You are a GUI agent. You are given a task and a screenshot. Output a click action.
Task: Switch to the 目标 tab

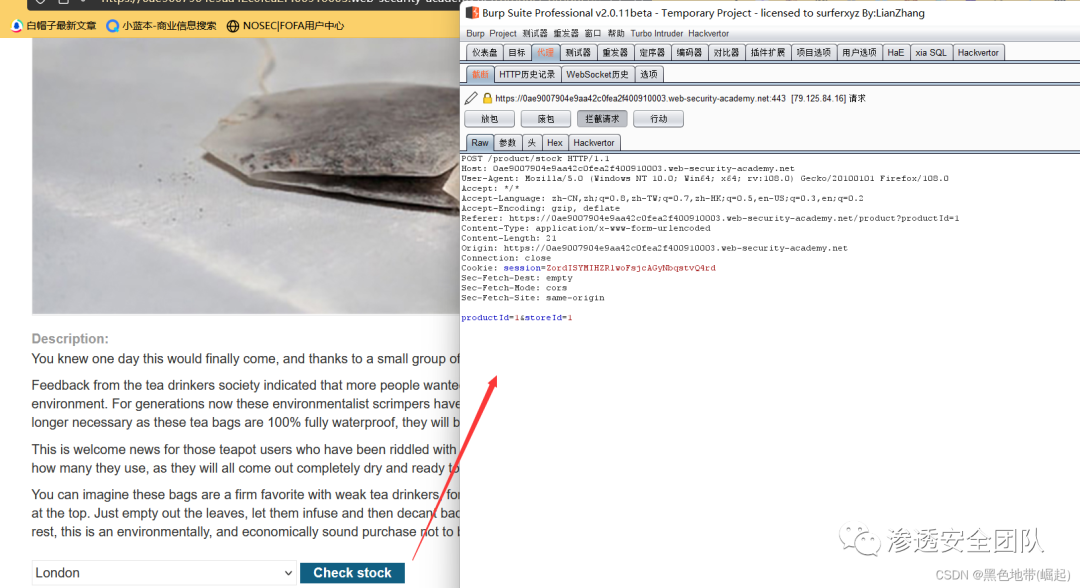(517, 52)
